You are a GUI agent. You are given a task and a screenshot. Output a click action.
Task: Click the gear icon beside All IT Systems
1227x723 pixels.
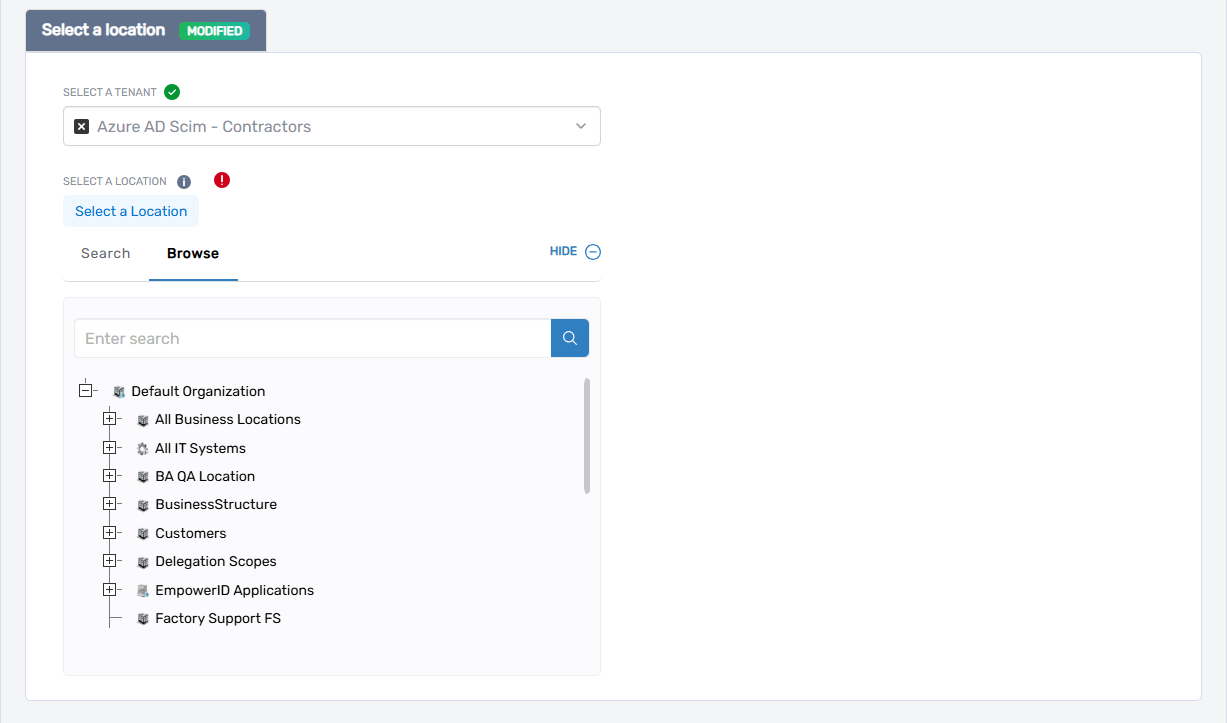coord(142,447)
